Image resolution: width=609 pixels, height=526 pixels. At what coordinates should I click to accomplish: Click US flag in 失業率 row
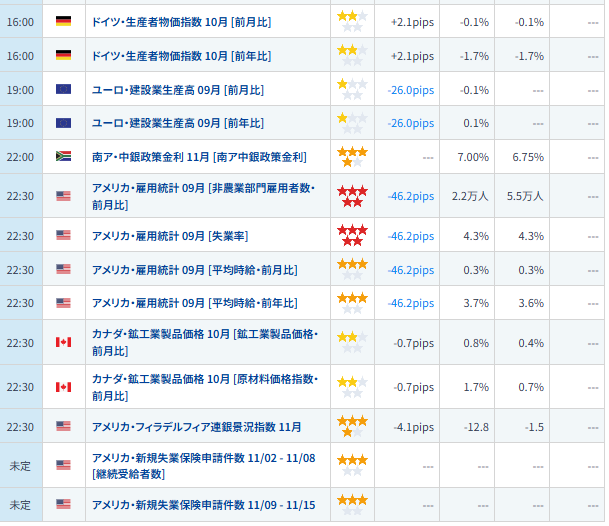[x=63, y=236]
